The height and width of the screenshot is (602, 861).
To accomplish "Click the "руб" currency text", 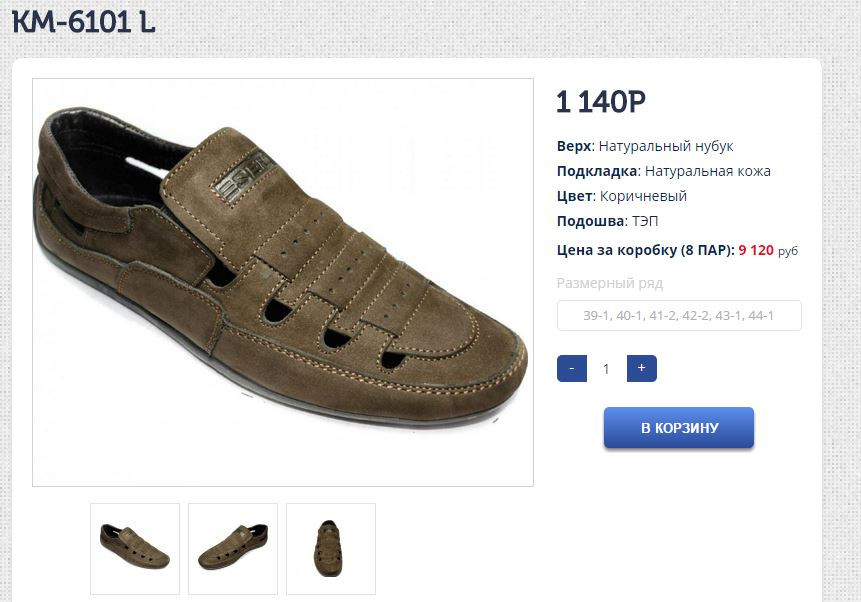I will (x=788, y=251).
